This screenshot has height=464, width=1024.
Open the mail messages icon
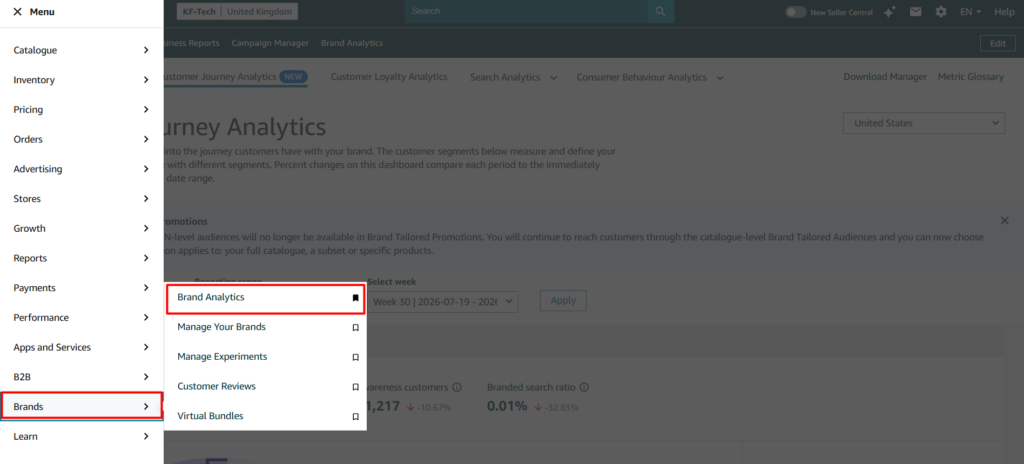916,12
